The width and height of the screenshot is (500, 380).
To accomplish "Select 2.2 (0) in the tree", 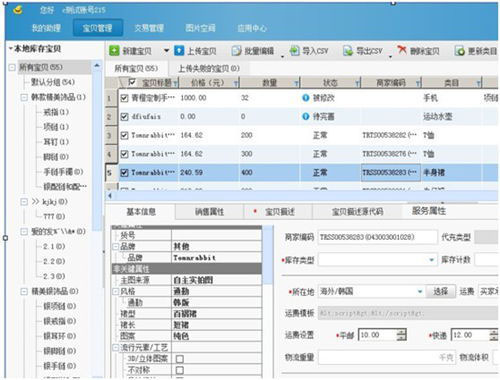I will tap(54, 261).
